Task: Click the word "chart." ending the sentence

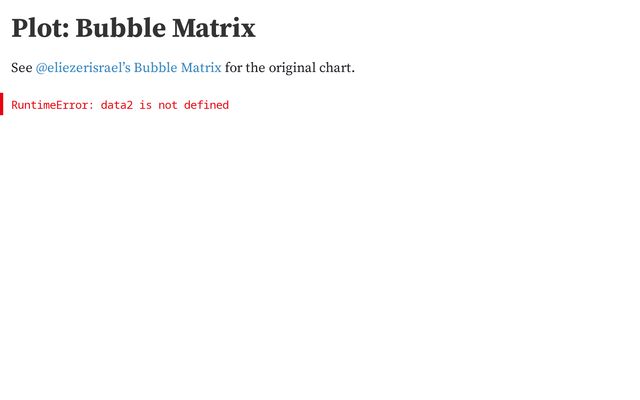Action: (x=338, y=68)
